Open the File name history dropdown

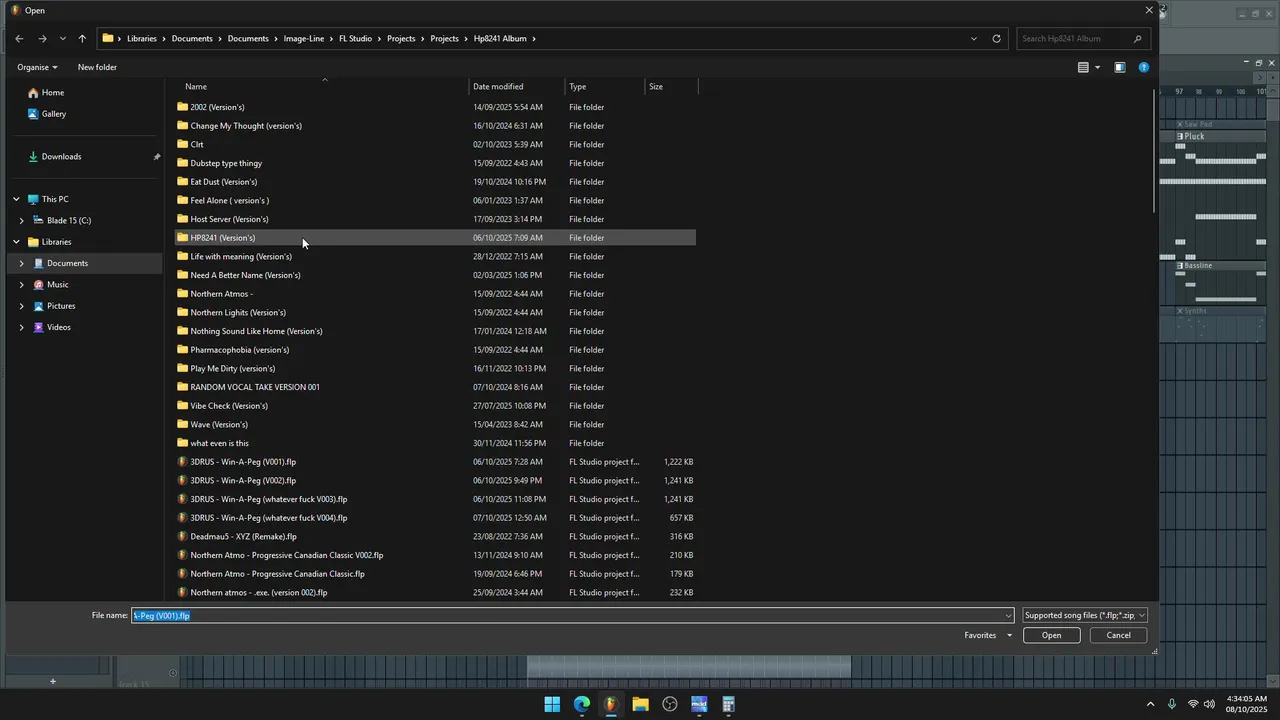pos(1008,616)
